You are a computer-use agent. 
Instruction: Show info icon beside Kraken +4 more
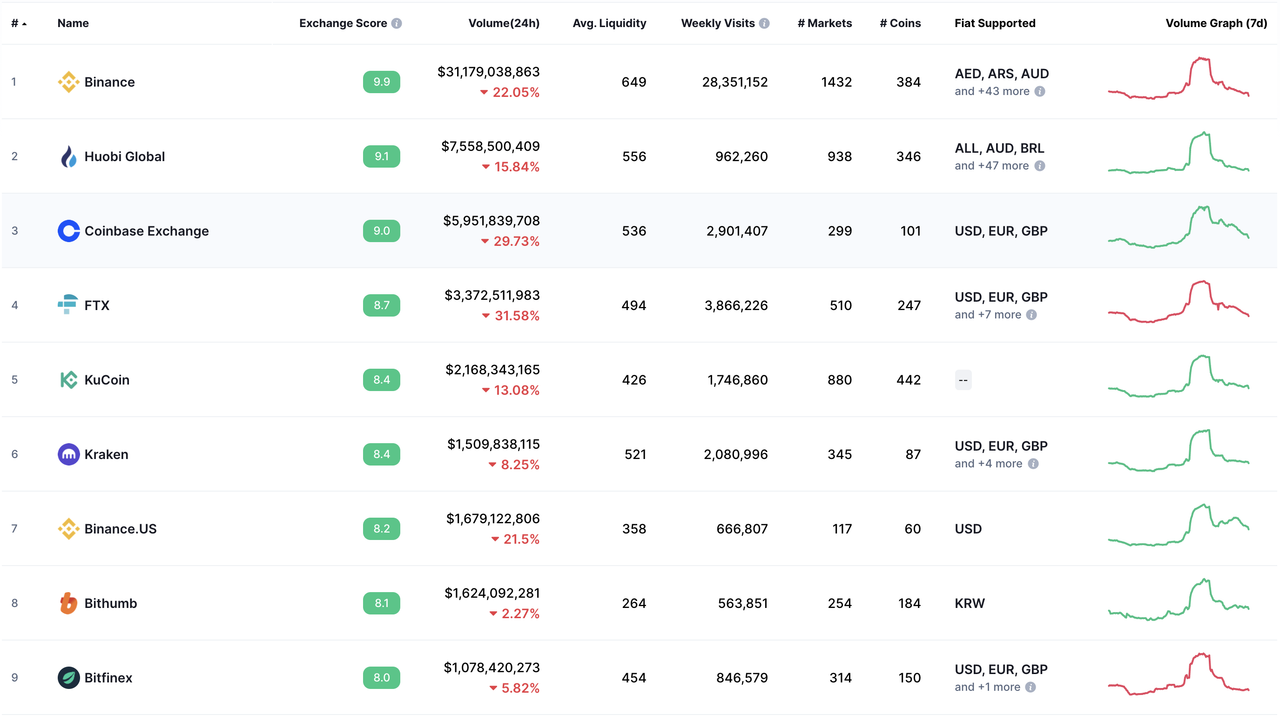[x=1033, y=464]
